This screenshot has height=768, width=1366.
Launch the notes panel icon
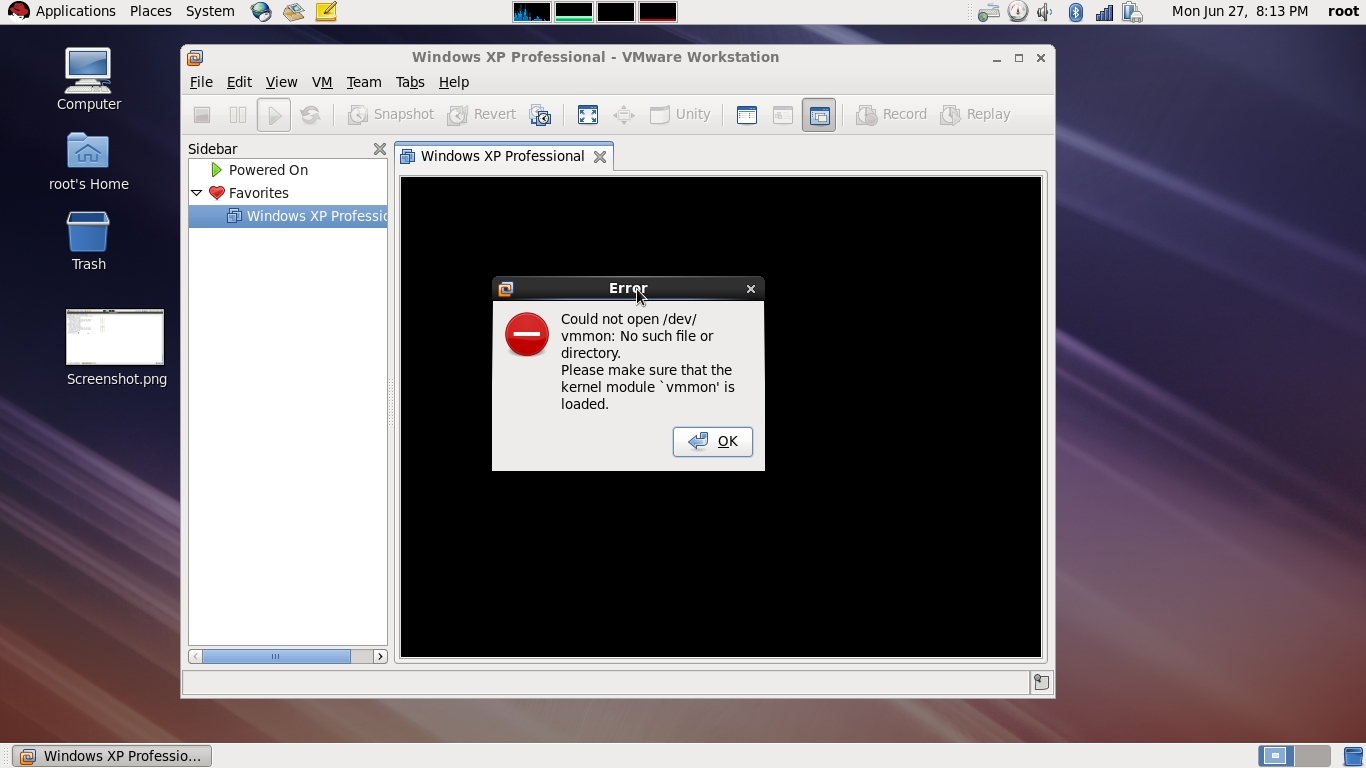(x=326, y=12)
